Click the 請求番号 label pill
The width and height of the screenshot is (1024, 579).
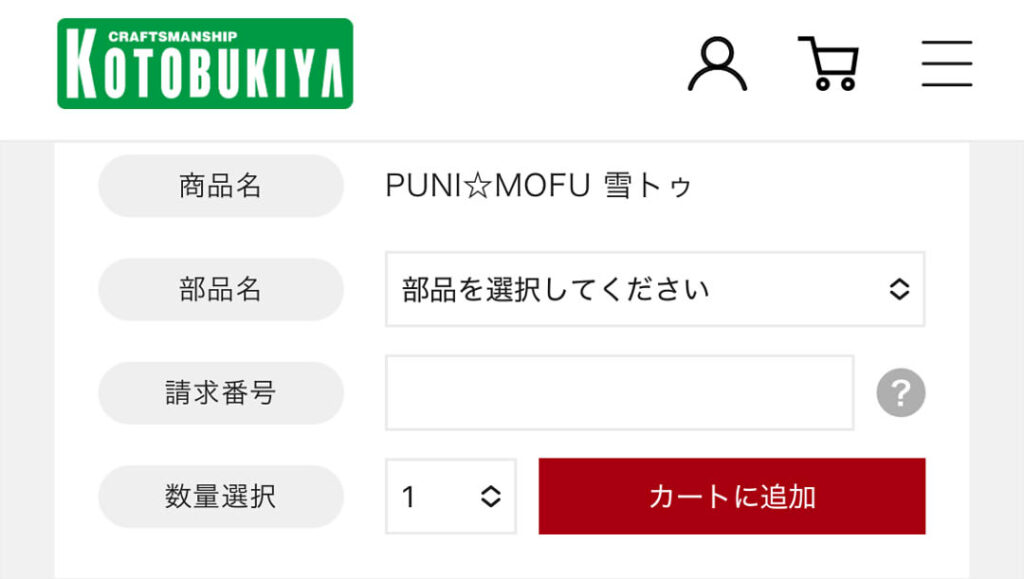coord(220,393)
